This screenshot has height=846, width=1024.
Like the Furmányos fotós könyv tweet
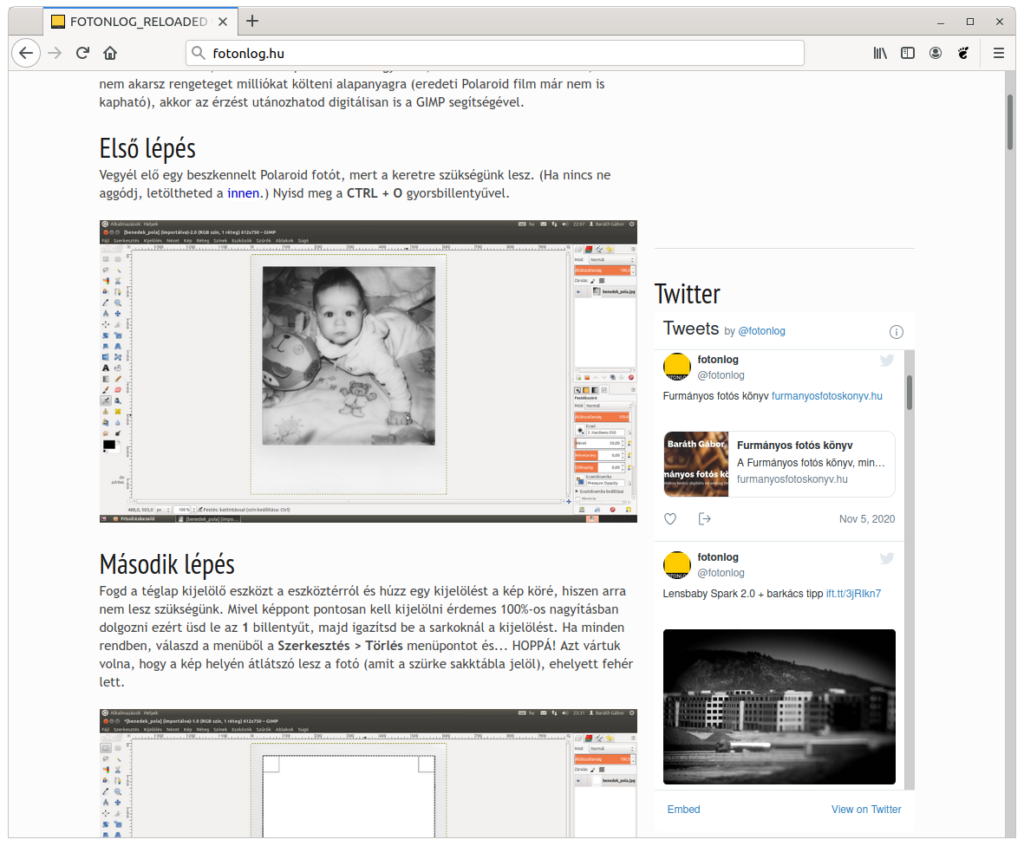pos(670,519)
